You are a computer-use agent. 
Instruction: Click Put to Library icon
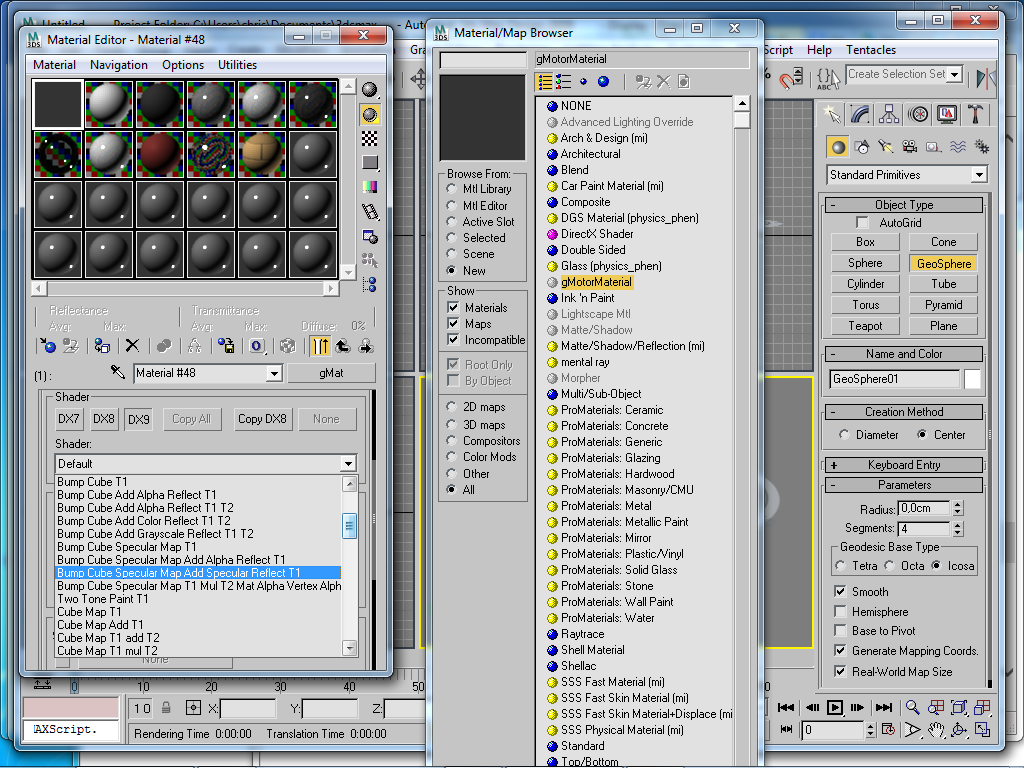pos(226,345)
